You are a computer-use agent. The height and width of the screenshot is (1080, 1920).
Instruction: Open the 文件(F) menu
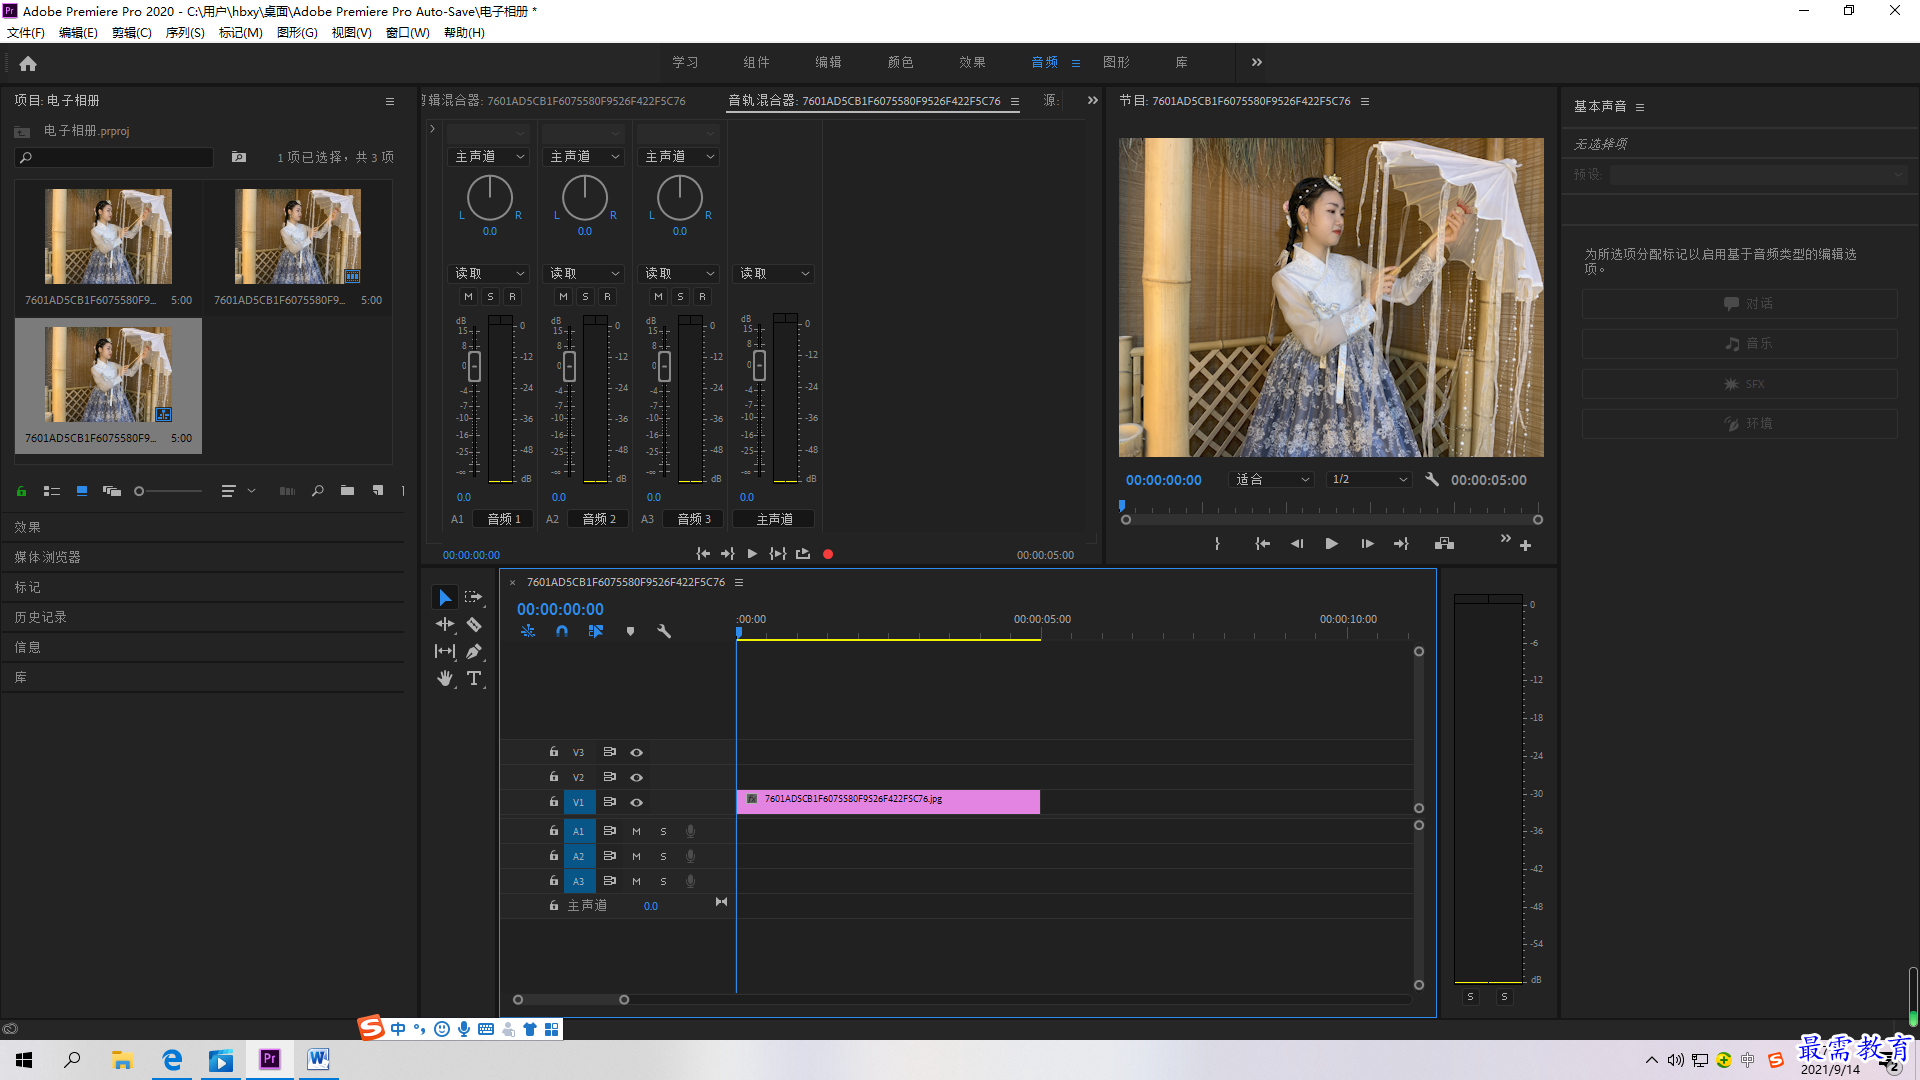tap(26, 32)
